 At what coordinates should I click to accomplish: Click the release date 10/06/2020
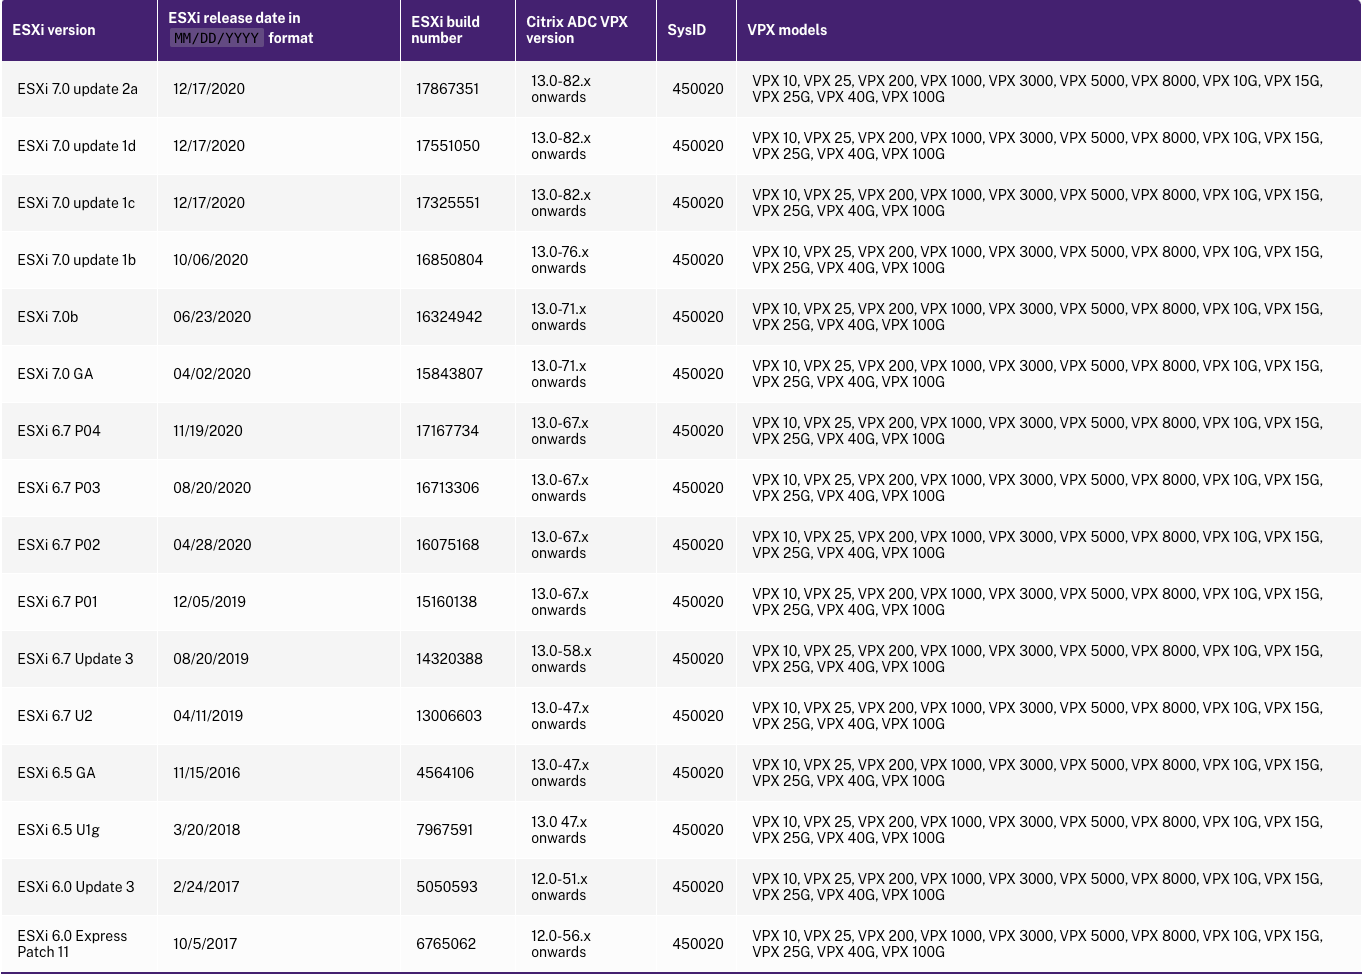click(x=211, y=260)
